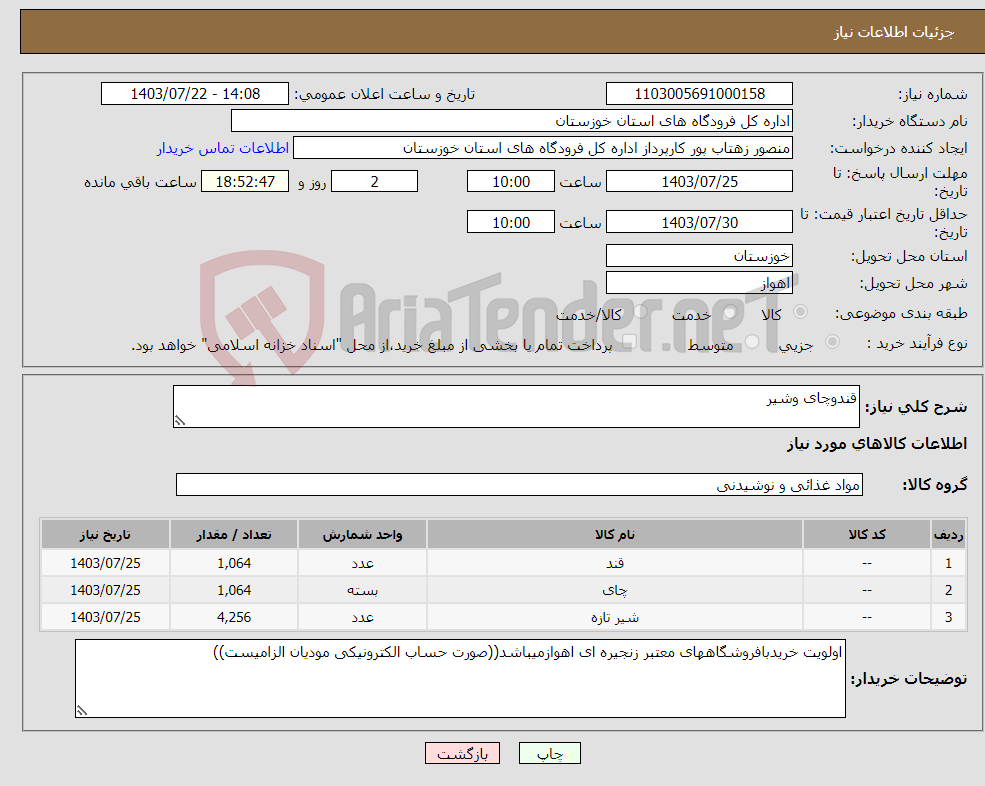Click the heading اطلاعات کالاهای مورد نیاز
This screenshot has width=985, height=786.
click(877, 444)
